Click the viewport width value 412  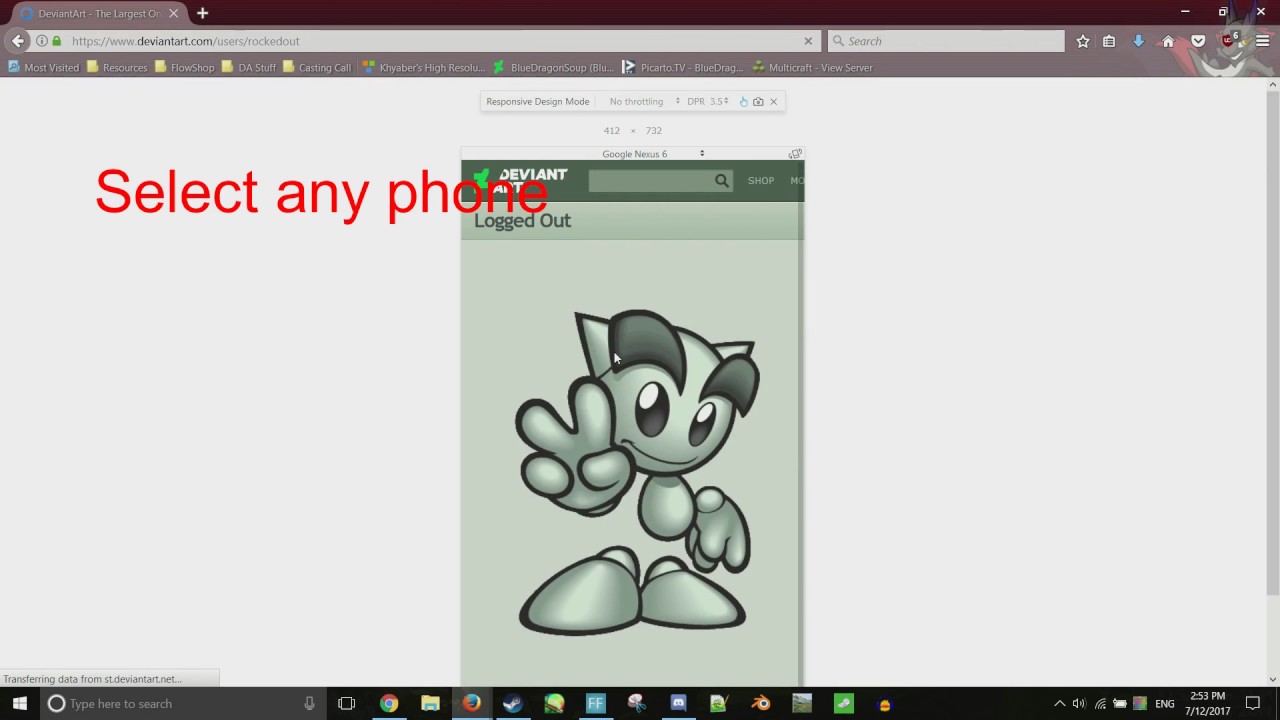click(611, 130)
